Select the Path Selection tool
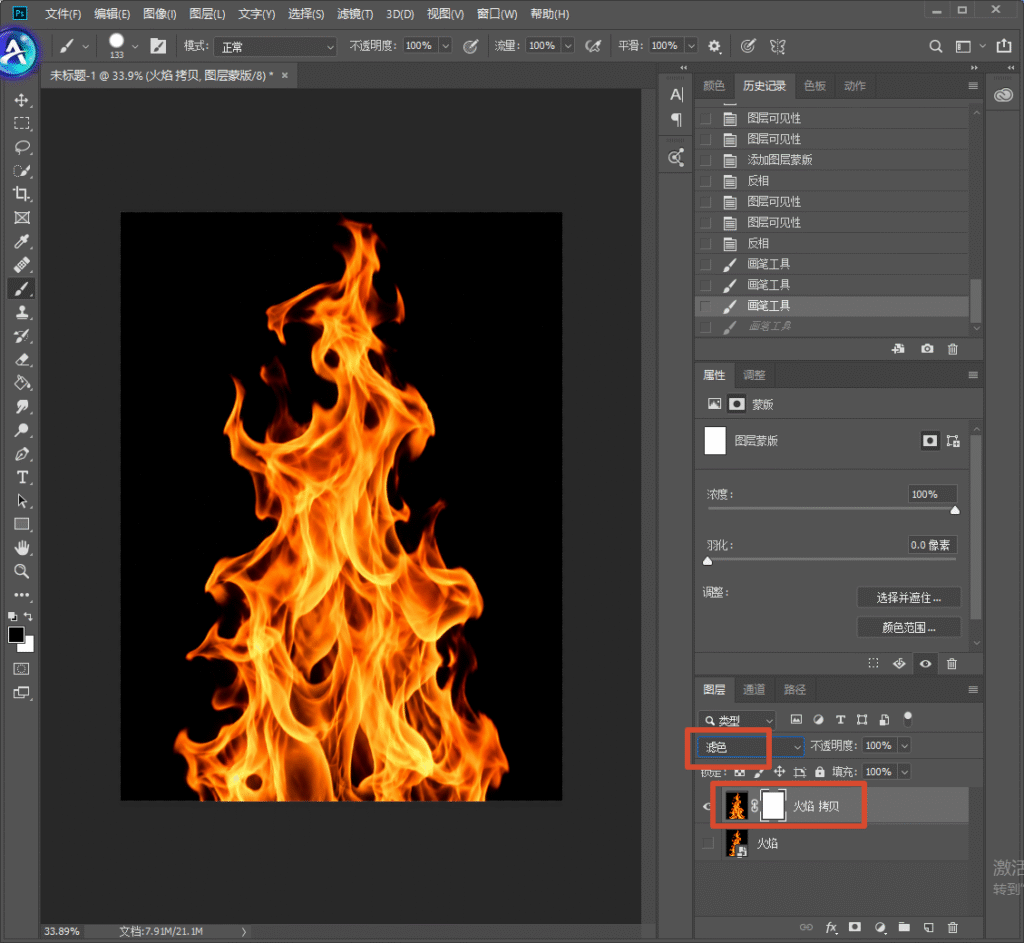1024x943 pixels. (22, 501)
